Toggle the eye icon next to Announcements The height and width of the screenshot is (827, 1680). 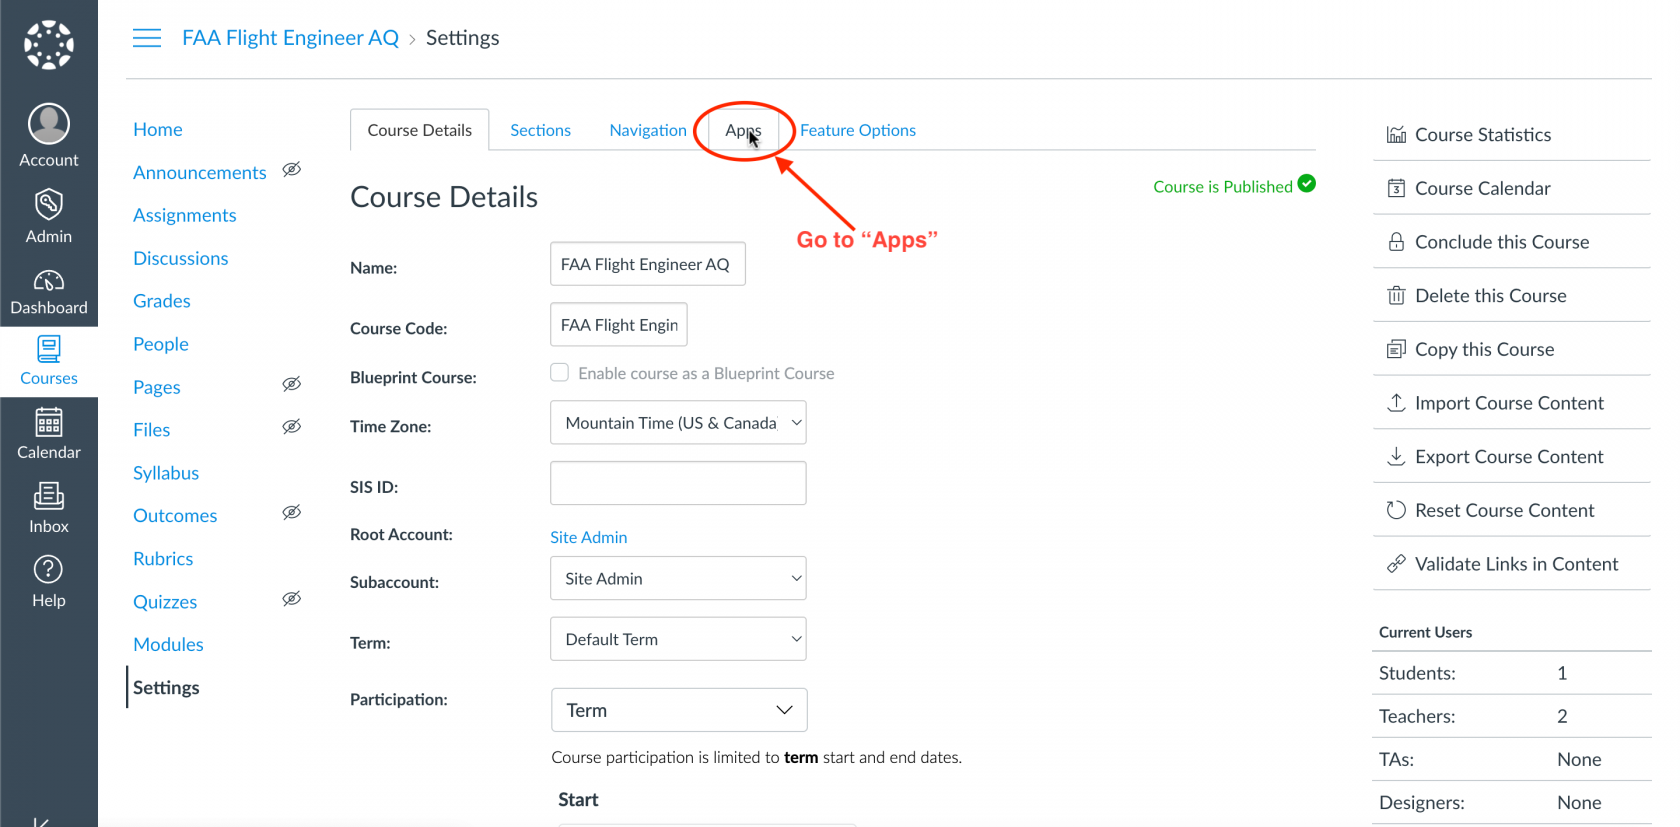(x=291, y=170)
